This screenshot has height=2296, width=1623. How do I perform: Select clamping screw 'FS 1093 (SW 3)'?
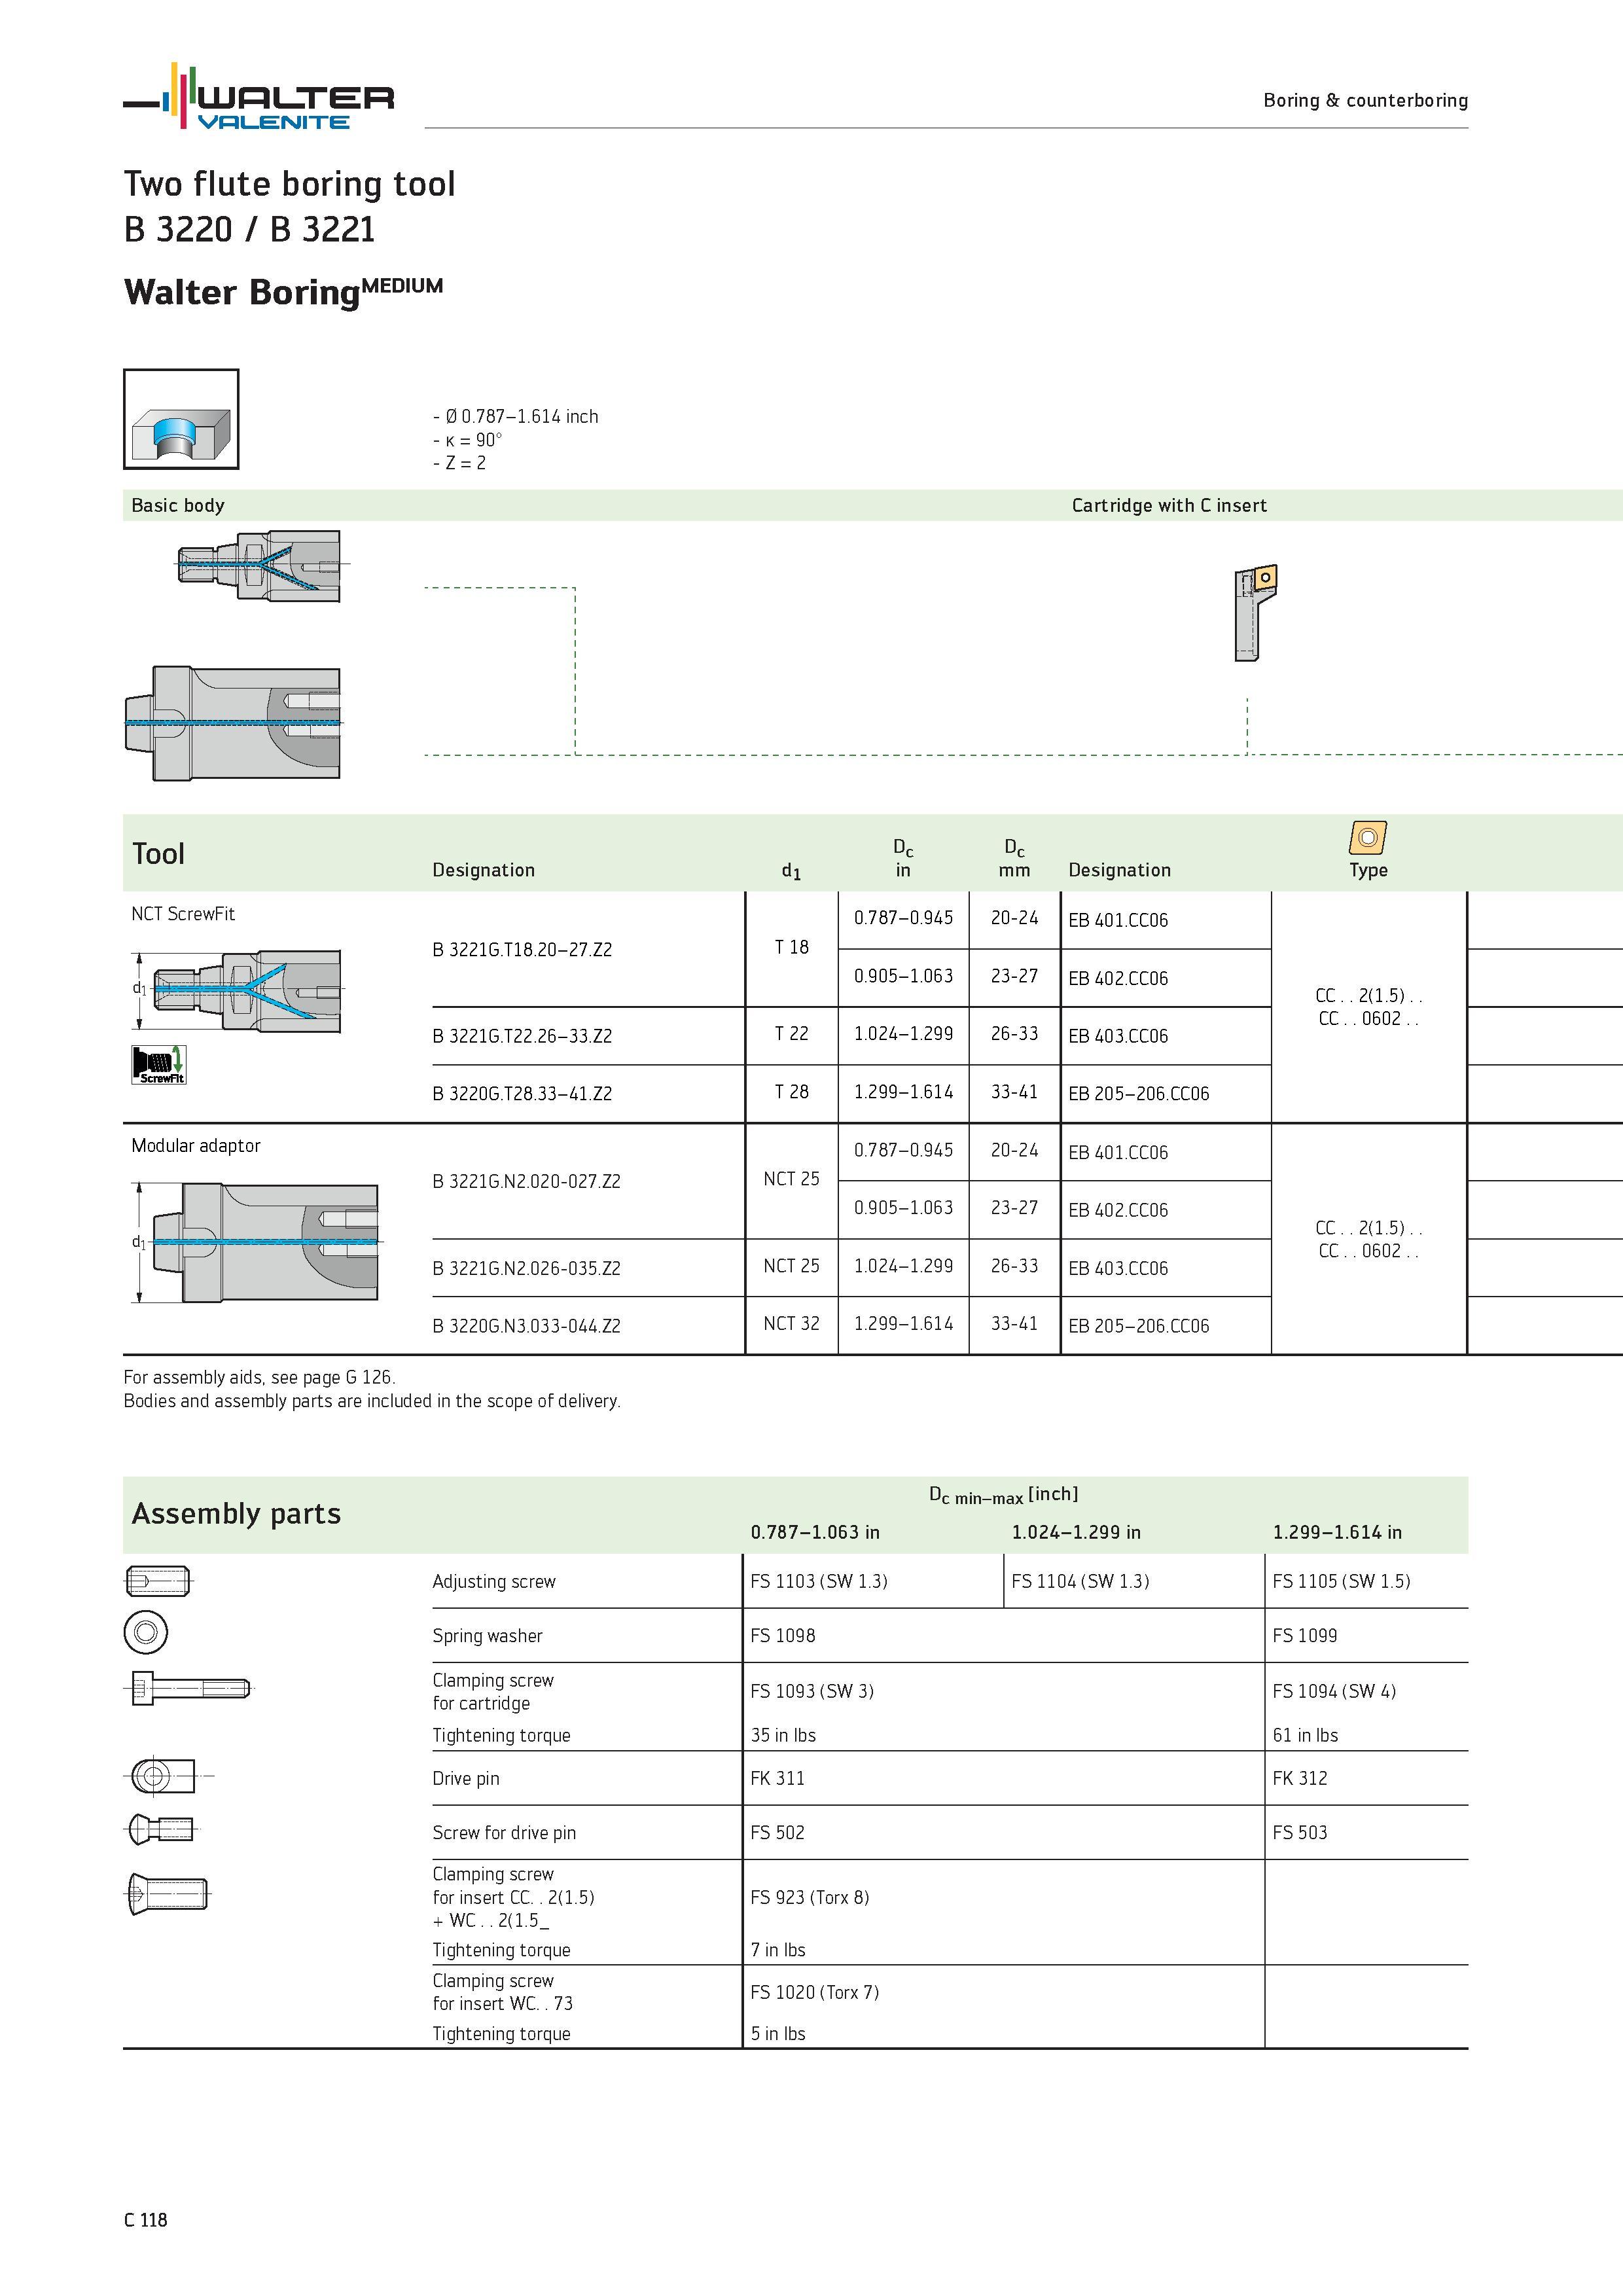[812, 1691]
